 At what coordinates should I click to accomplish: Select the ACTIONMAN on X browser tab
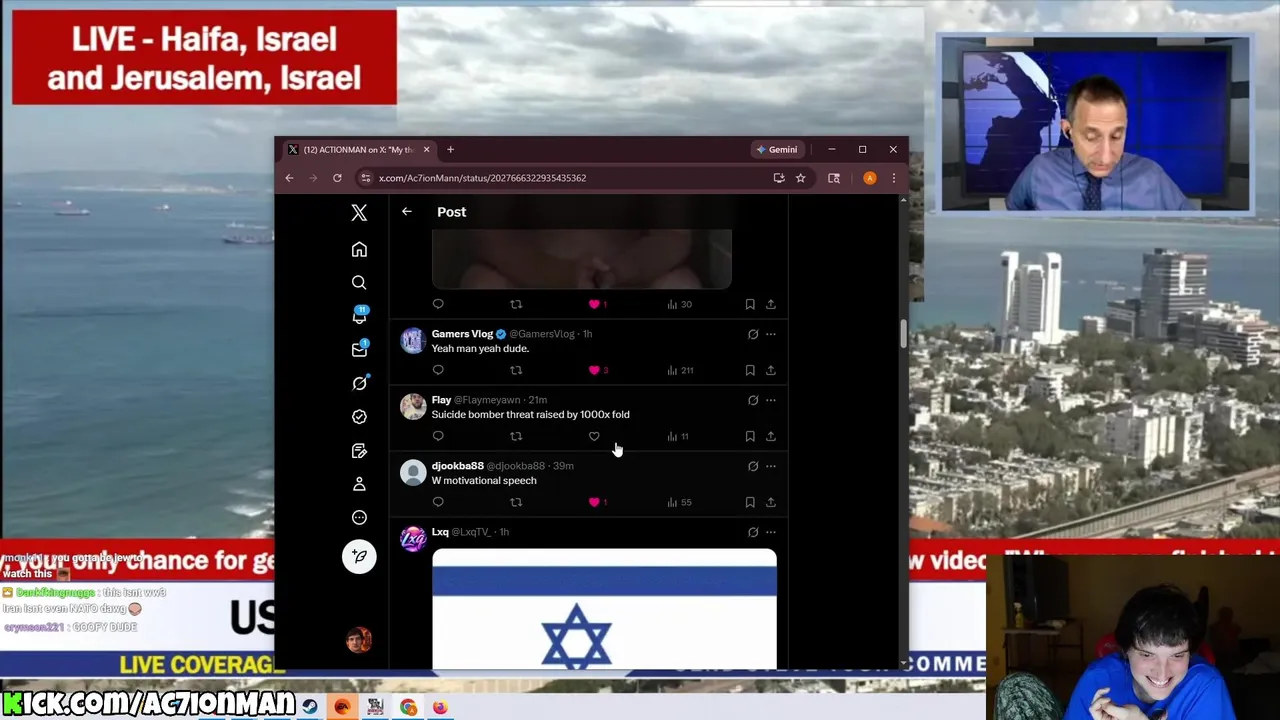[x=358, y=150]
